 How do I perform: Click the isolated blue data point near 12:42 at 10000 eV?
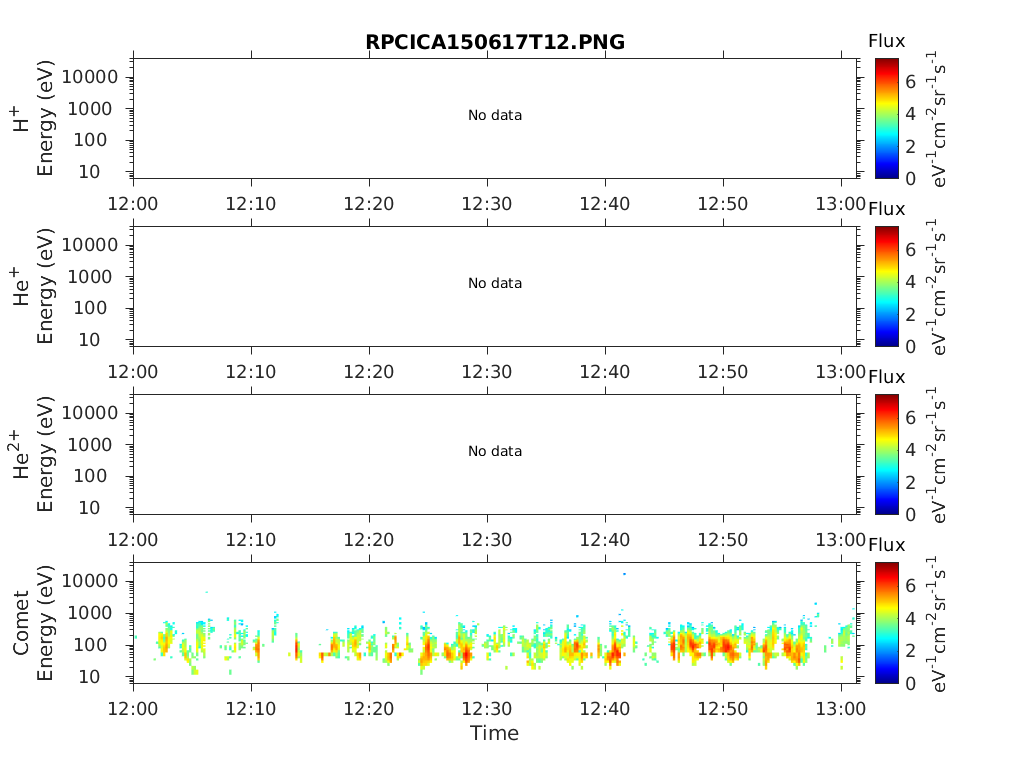tap(624, 574)
